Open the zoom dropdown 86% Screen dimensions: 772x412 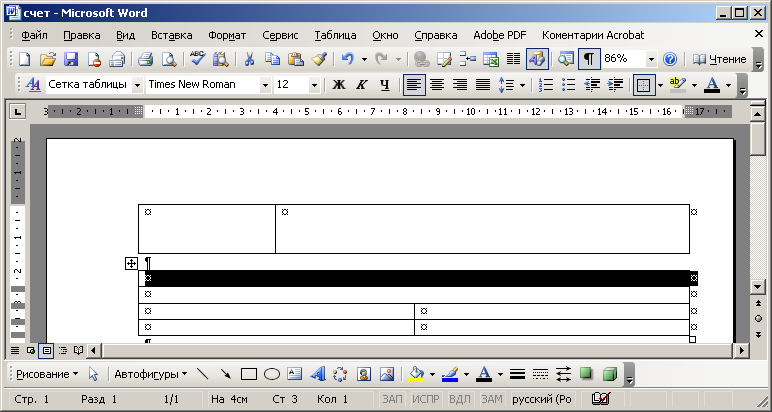tap(651, 60)
